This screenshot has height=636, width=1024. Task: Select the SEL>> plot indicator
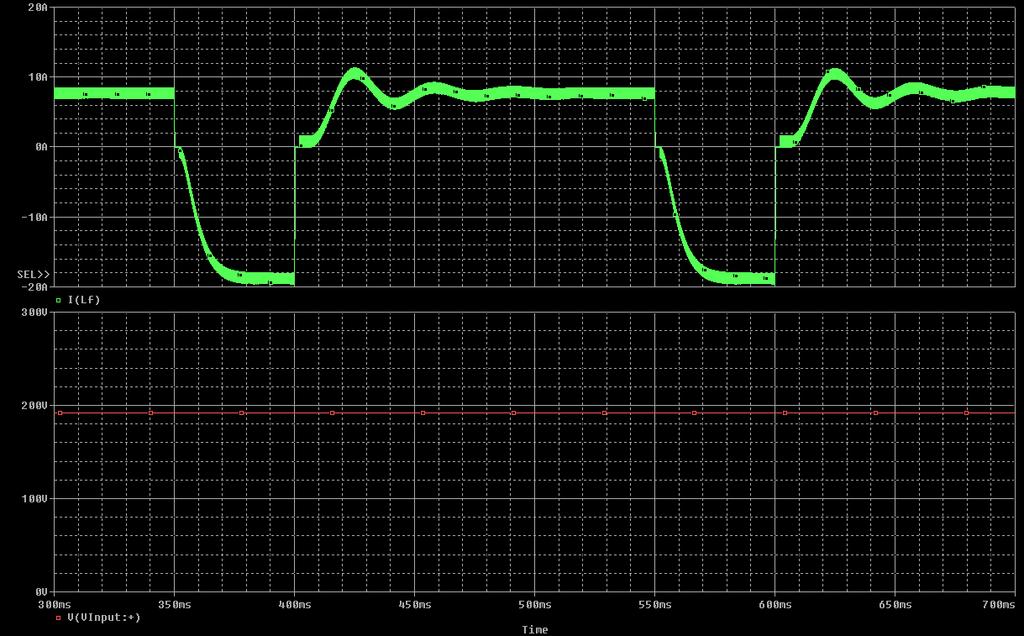pyautogui.click(x=33, y=274)
